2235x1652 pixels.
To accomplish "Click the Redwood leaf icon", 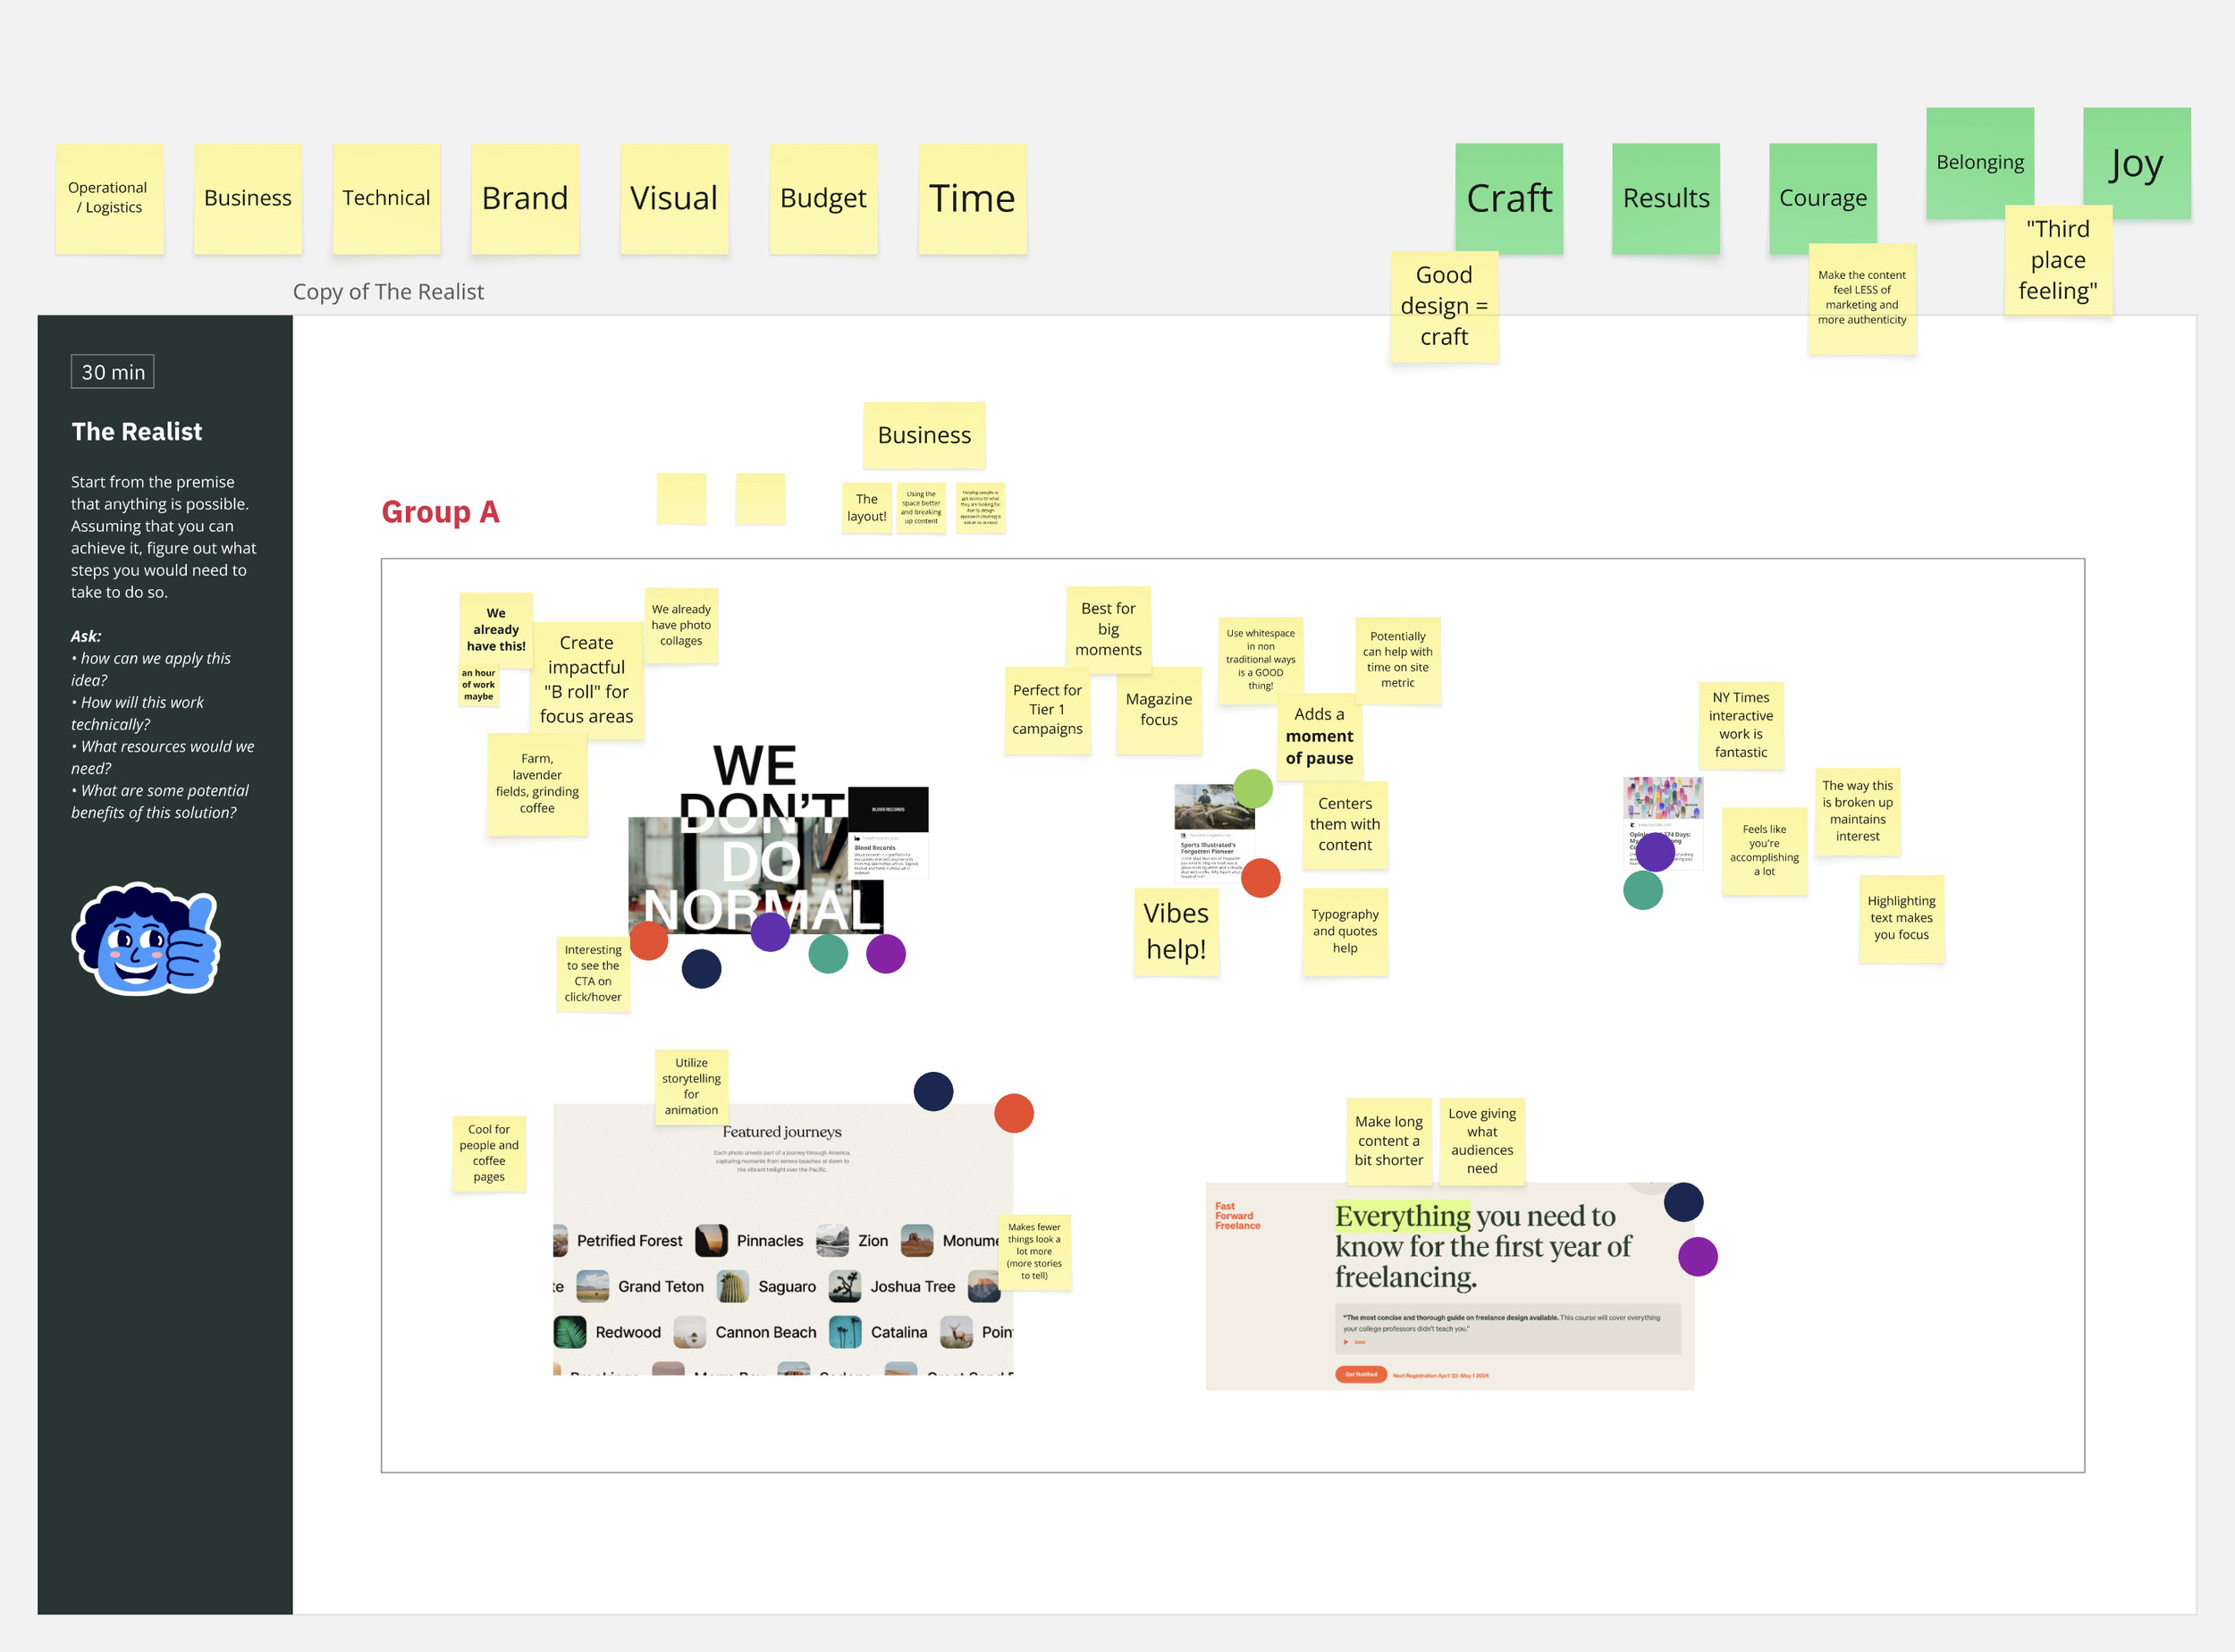I will coord(570,1332).
